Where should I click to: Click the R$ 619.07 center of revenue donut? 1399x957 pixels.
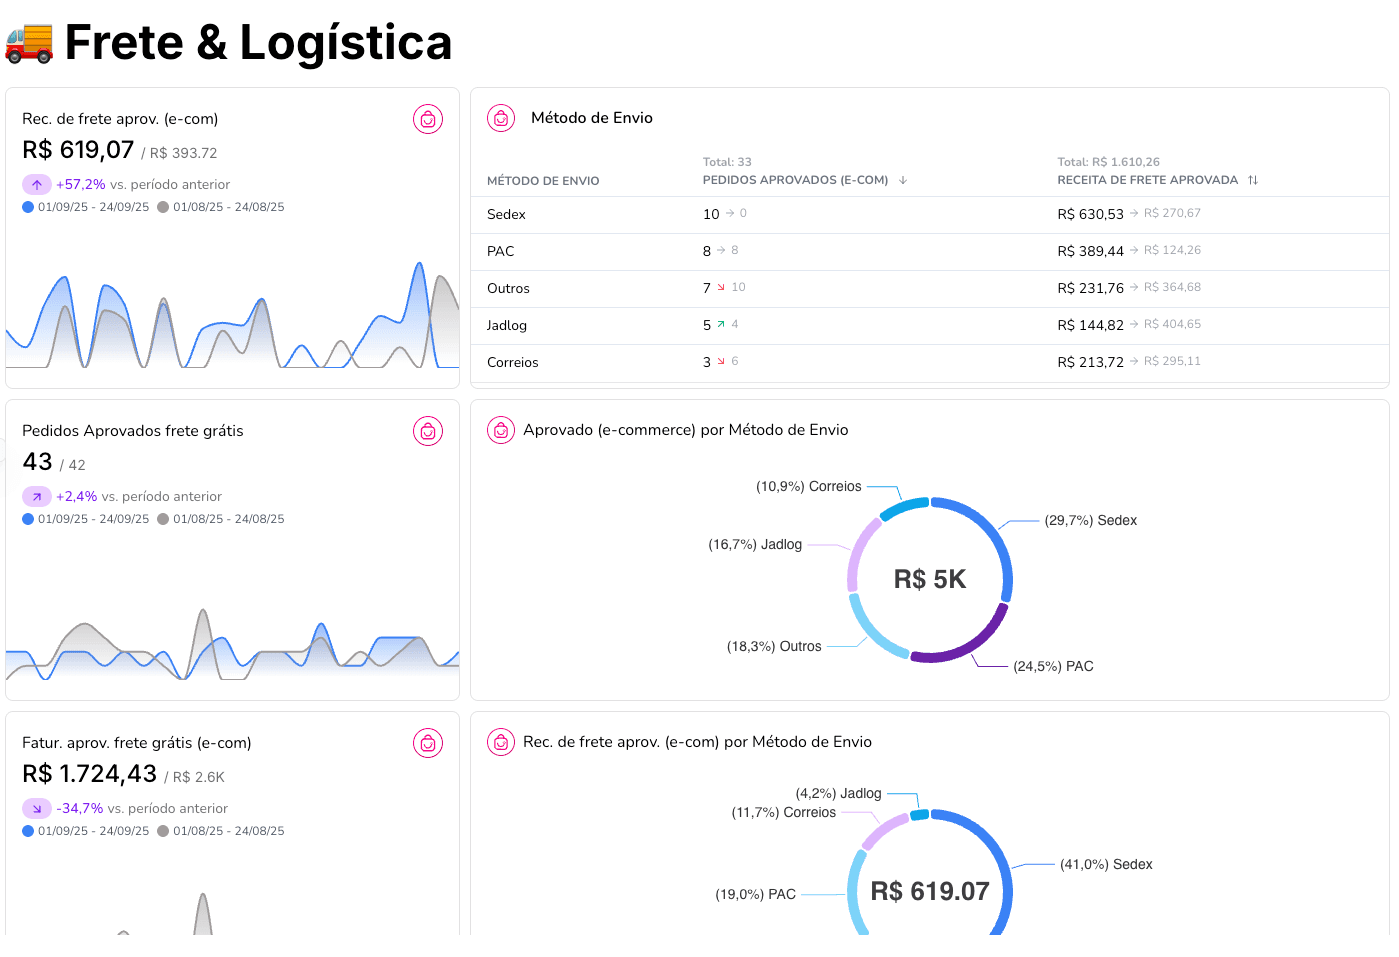pyautogui.click(x=930, y=891)
